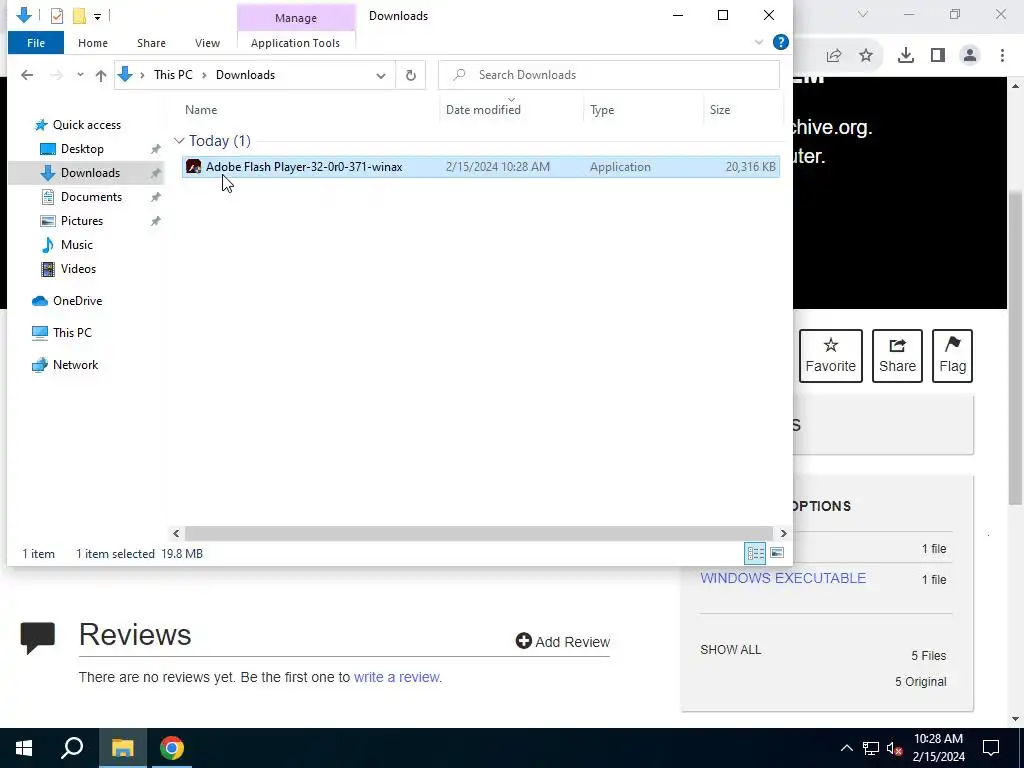Open Pictures in the navigation pane
Viewport: 1024px width, 768px height.
tap(82, 221)
